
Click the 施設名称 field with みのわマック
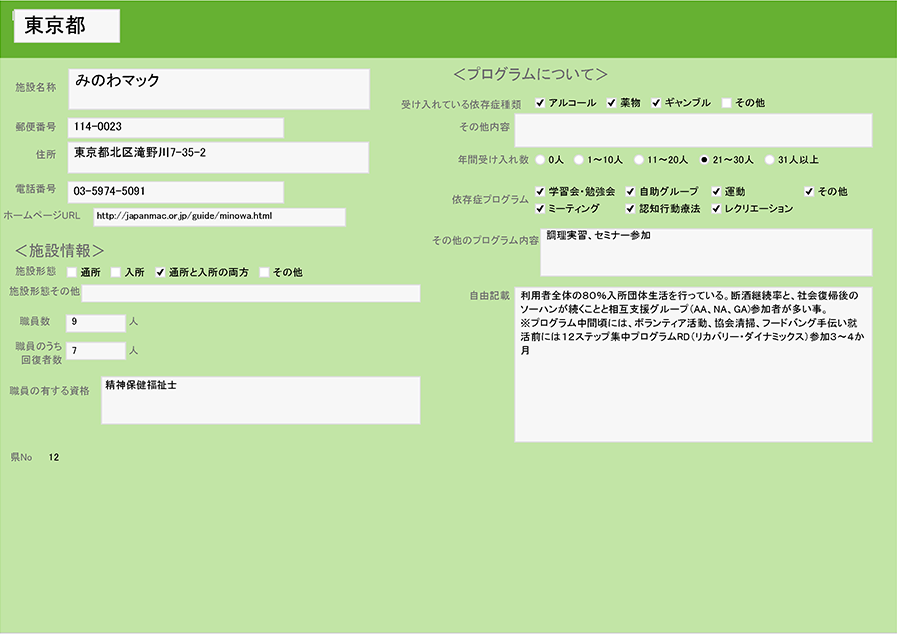(219, 88)
